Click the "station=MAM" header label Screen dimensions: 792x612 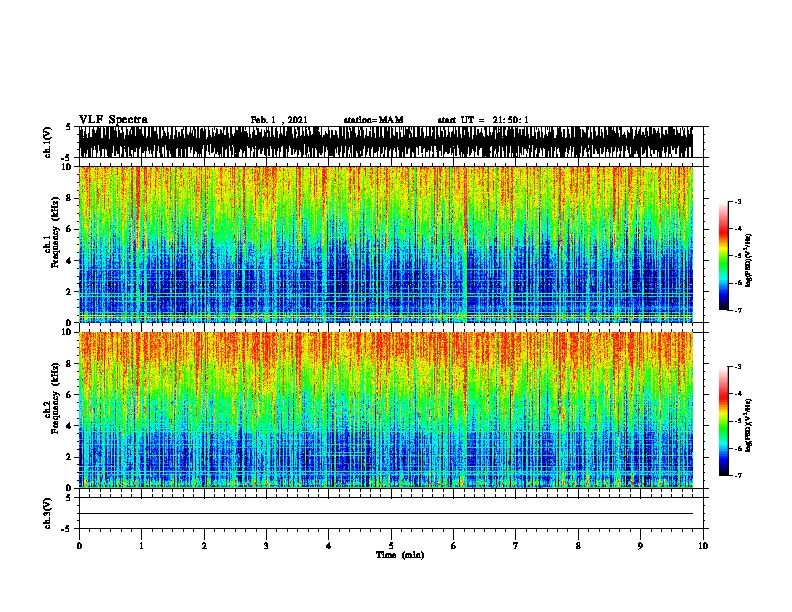click(x=373, y=120)
